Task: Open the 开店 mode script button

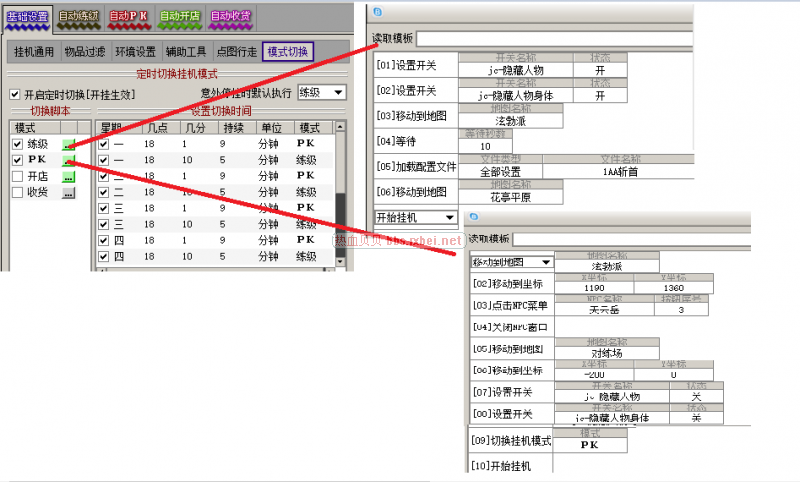Action: click(x=68, y=177)
